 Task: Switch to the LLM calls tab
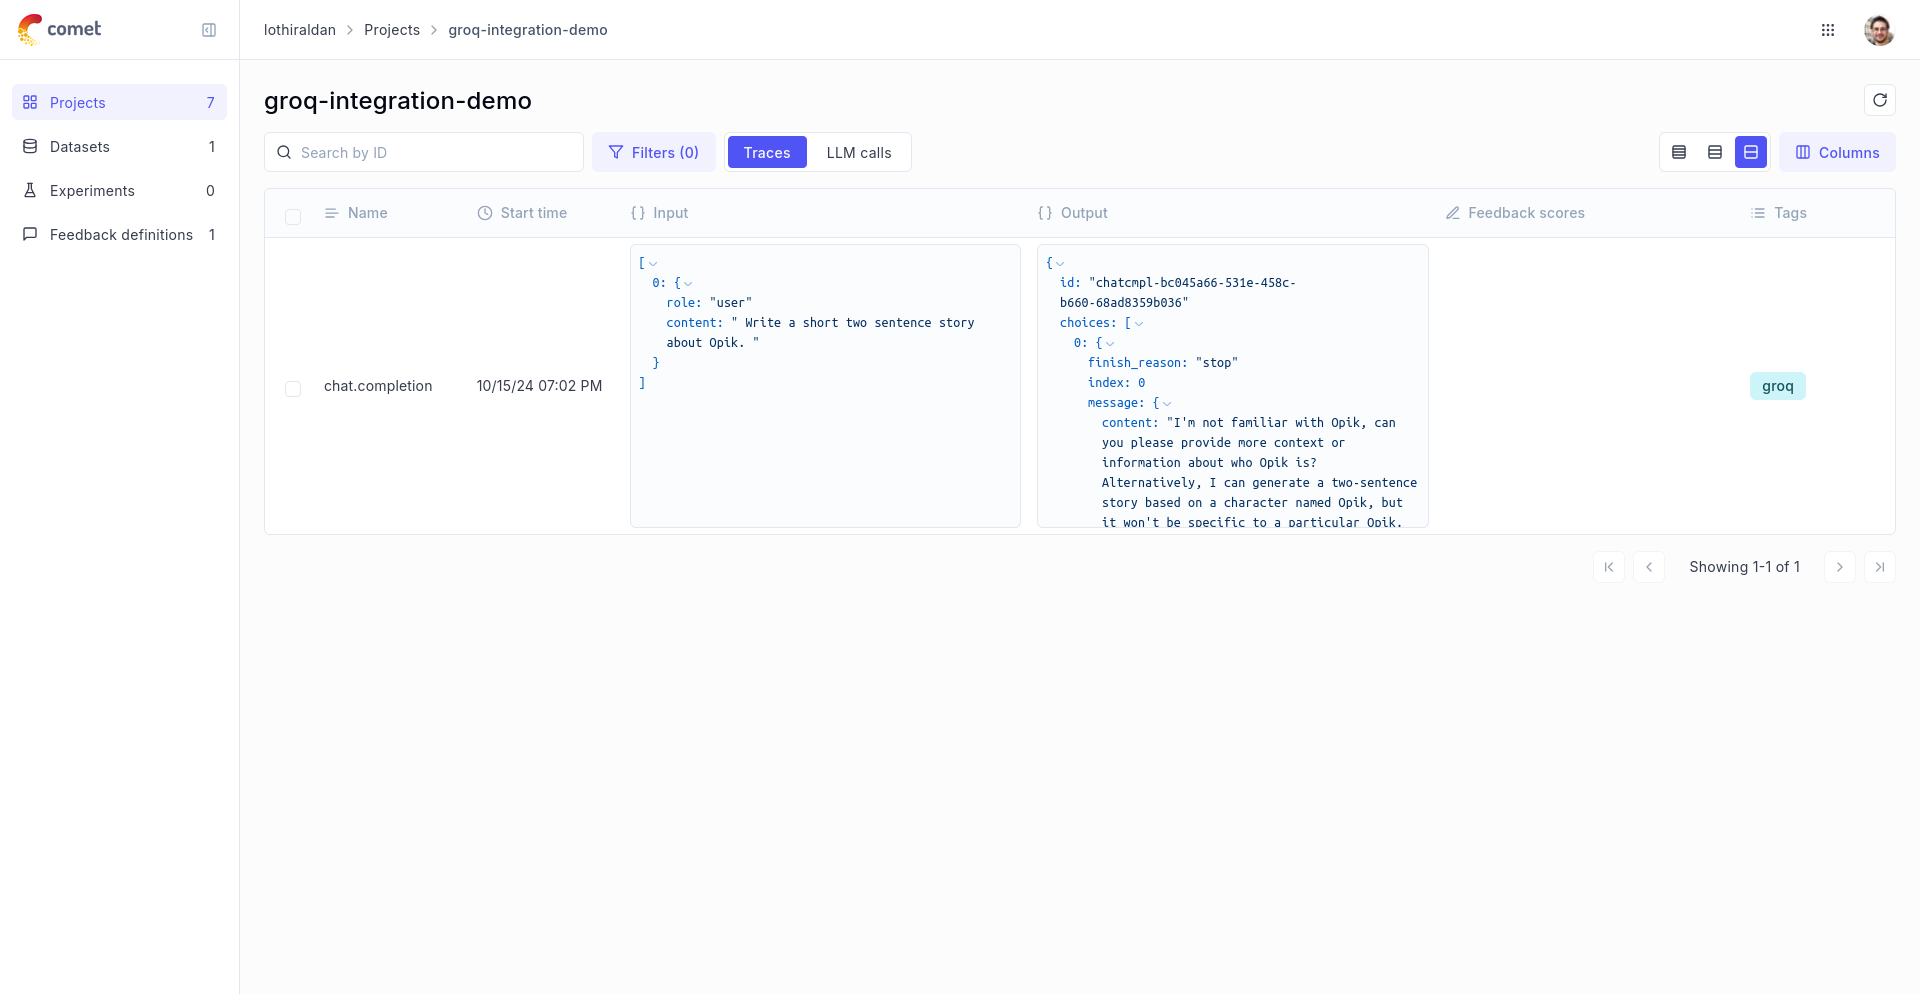859,152
